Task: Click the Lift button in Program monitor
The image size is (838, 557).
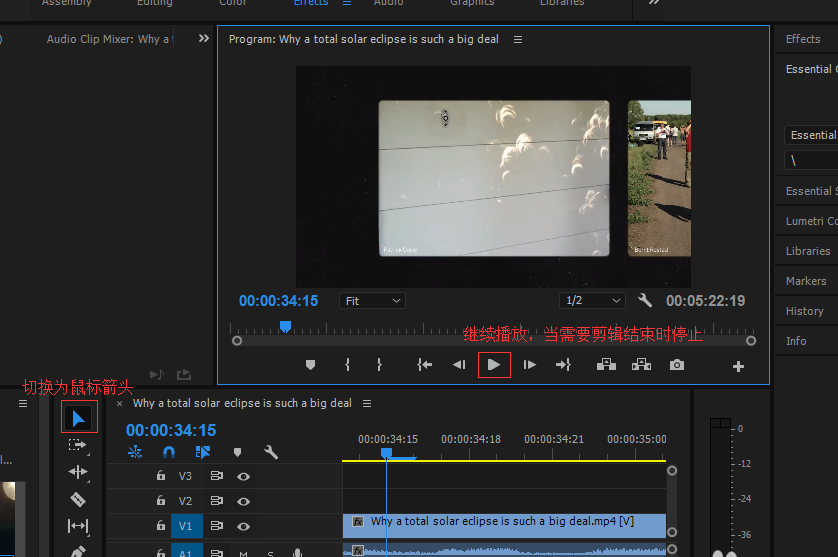Action: (x=606, y=365)
